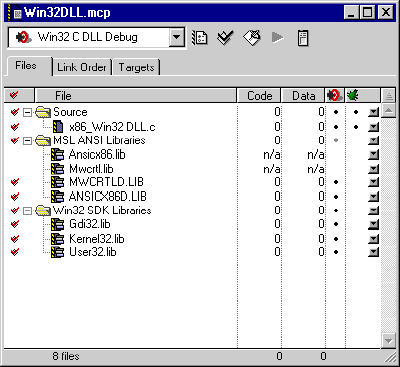Viewport: 400px width, 367px height.
Task: Click the Make project icon
Action: (251, 38)
